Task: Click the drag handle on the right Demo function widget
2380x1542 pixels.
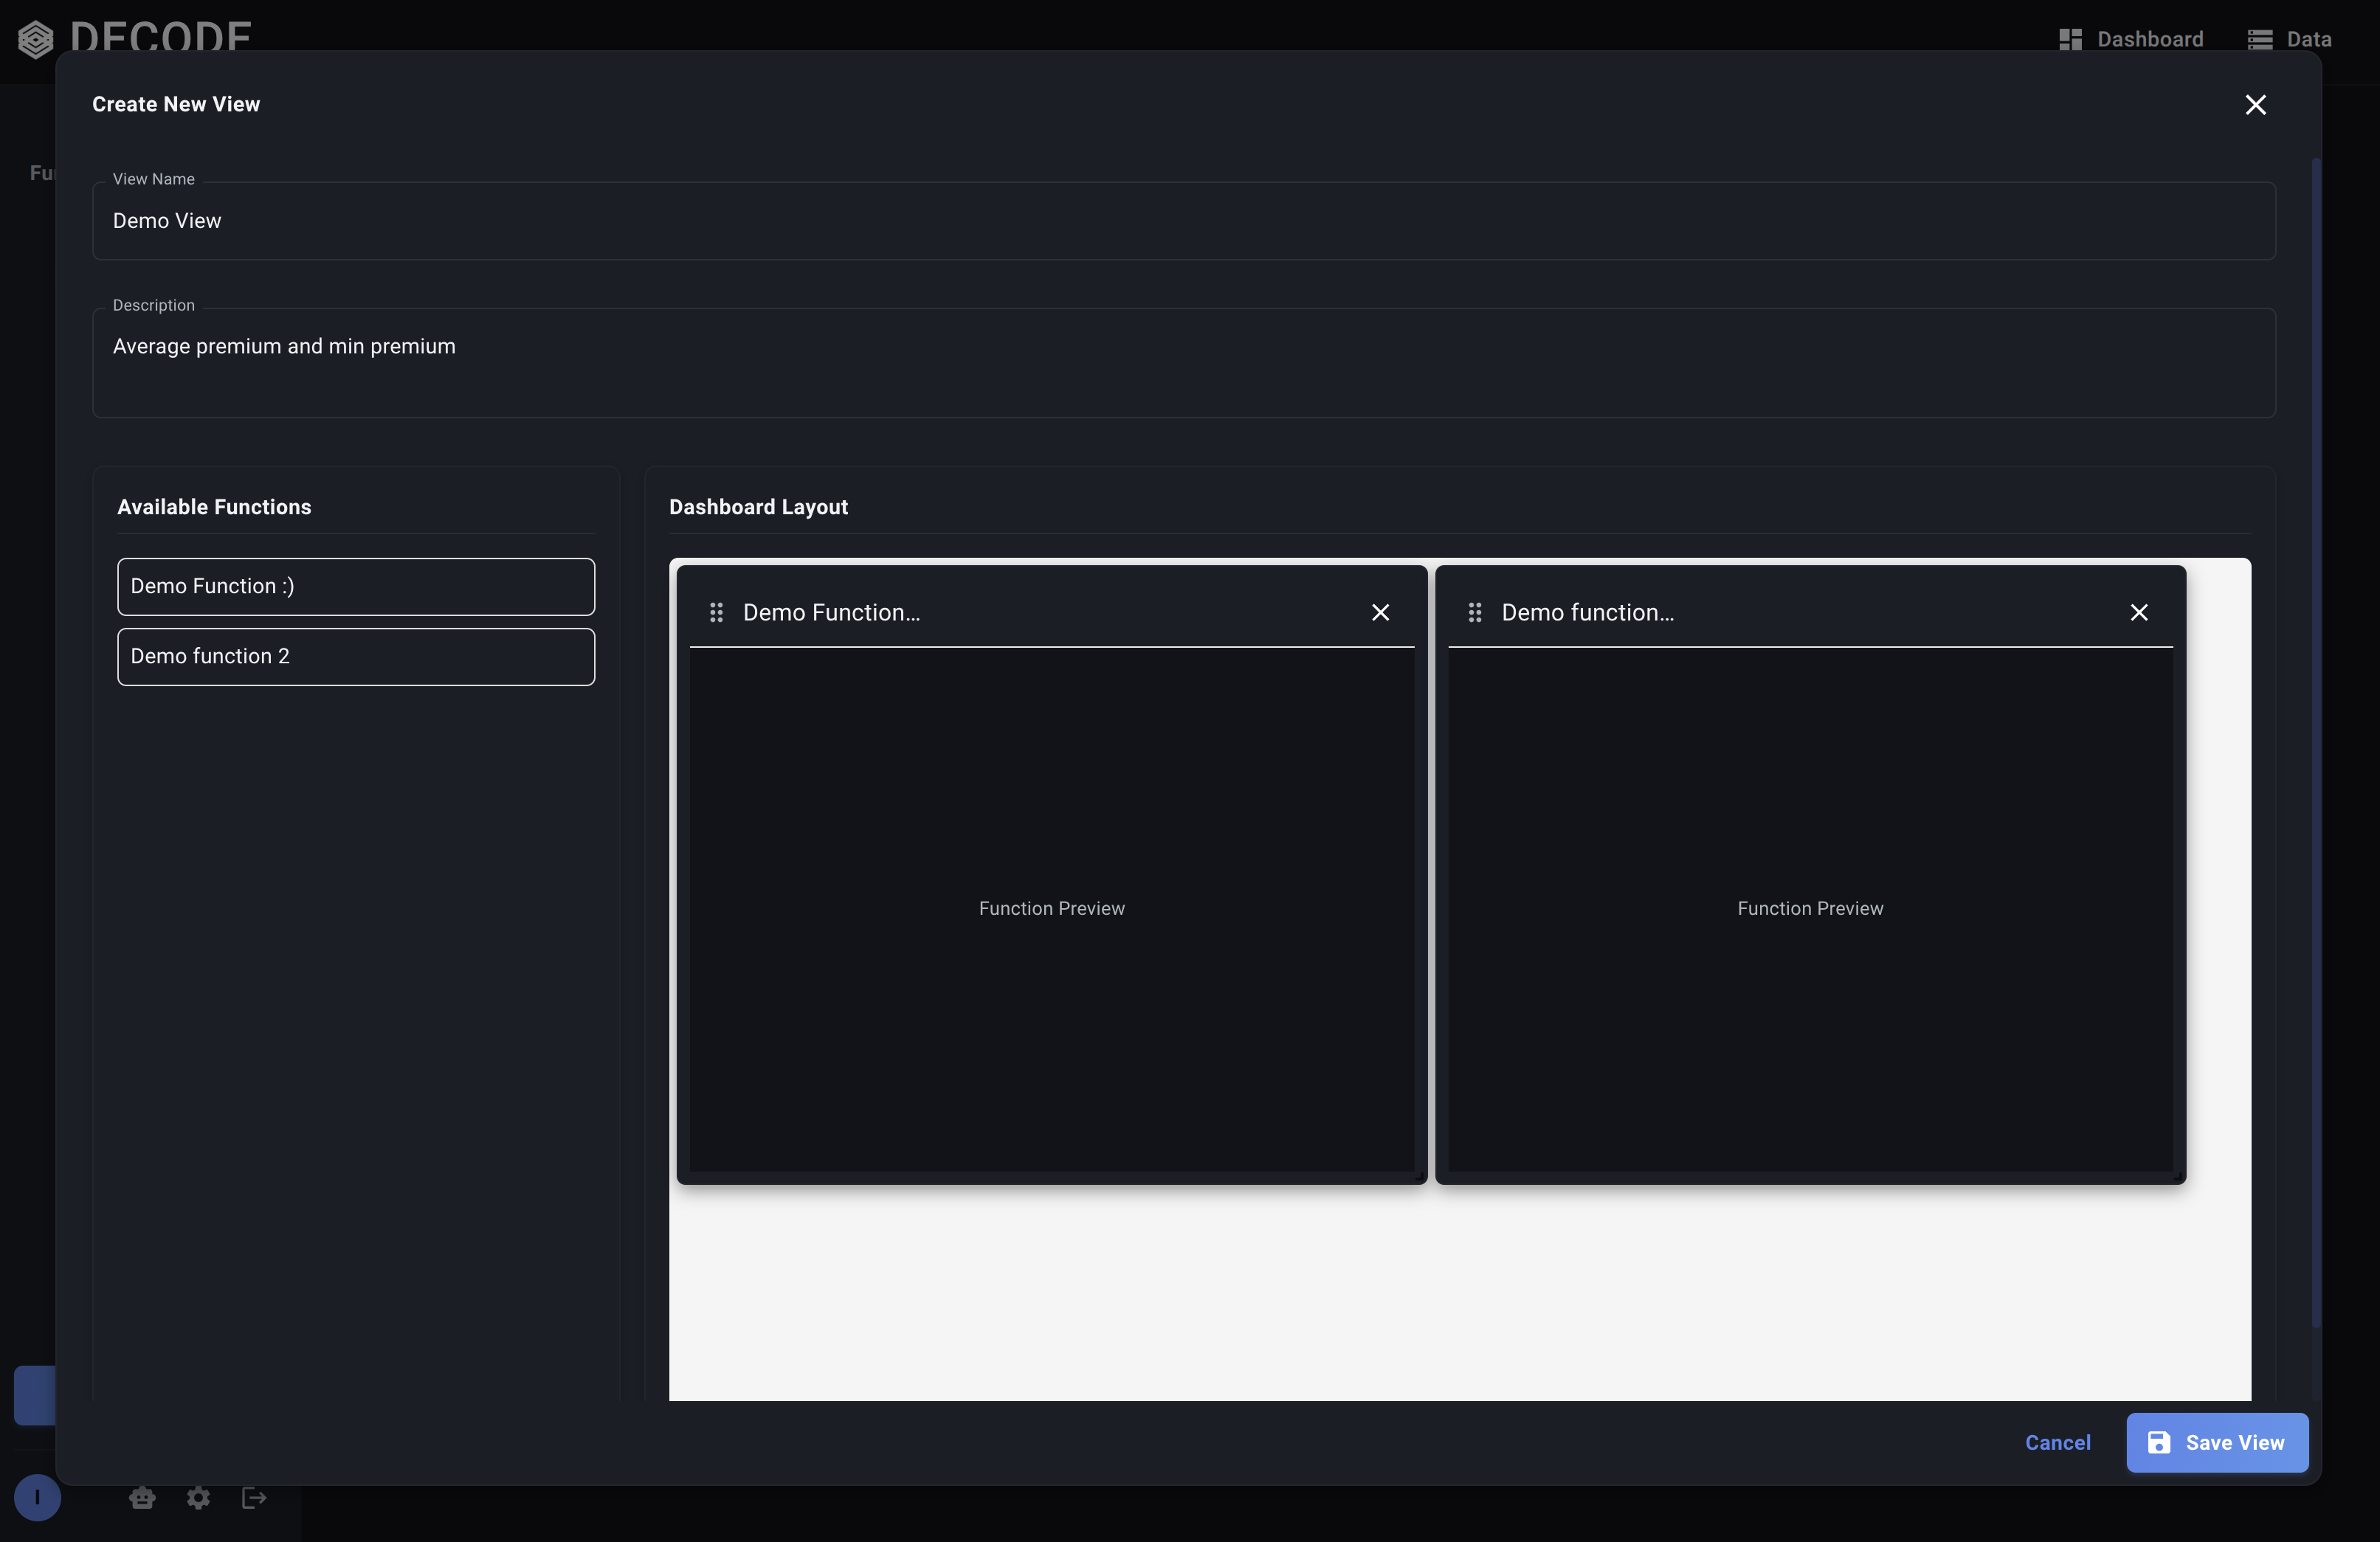Action: click(x=1475, y=612)
